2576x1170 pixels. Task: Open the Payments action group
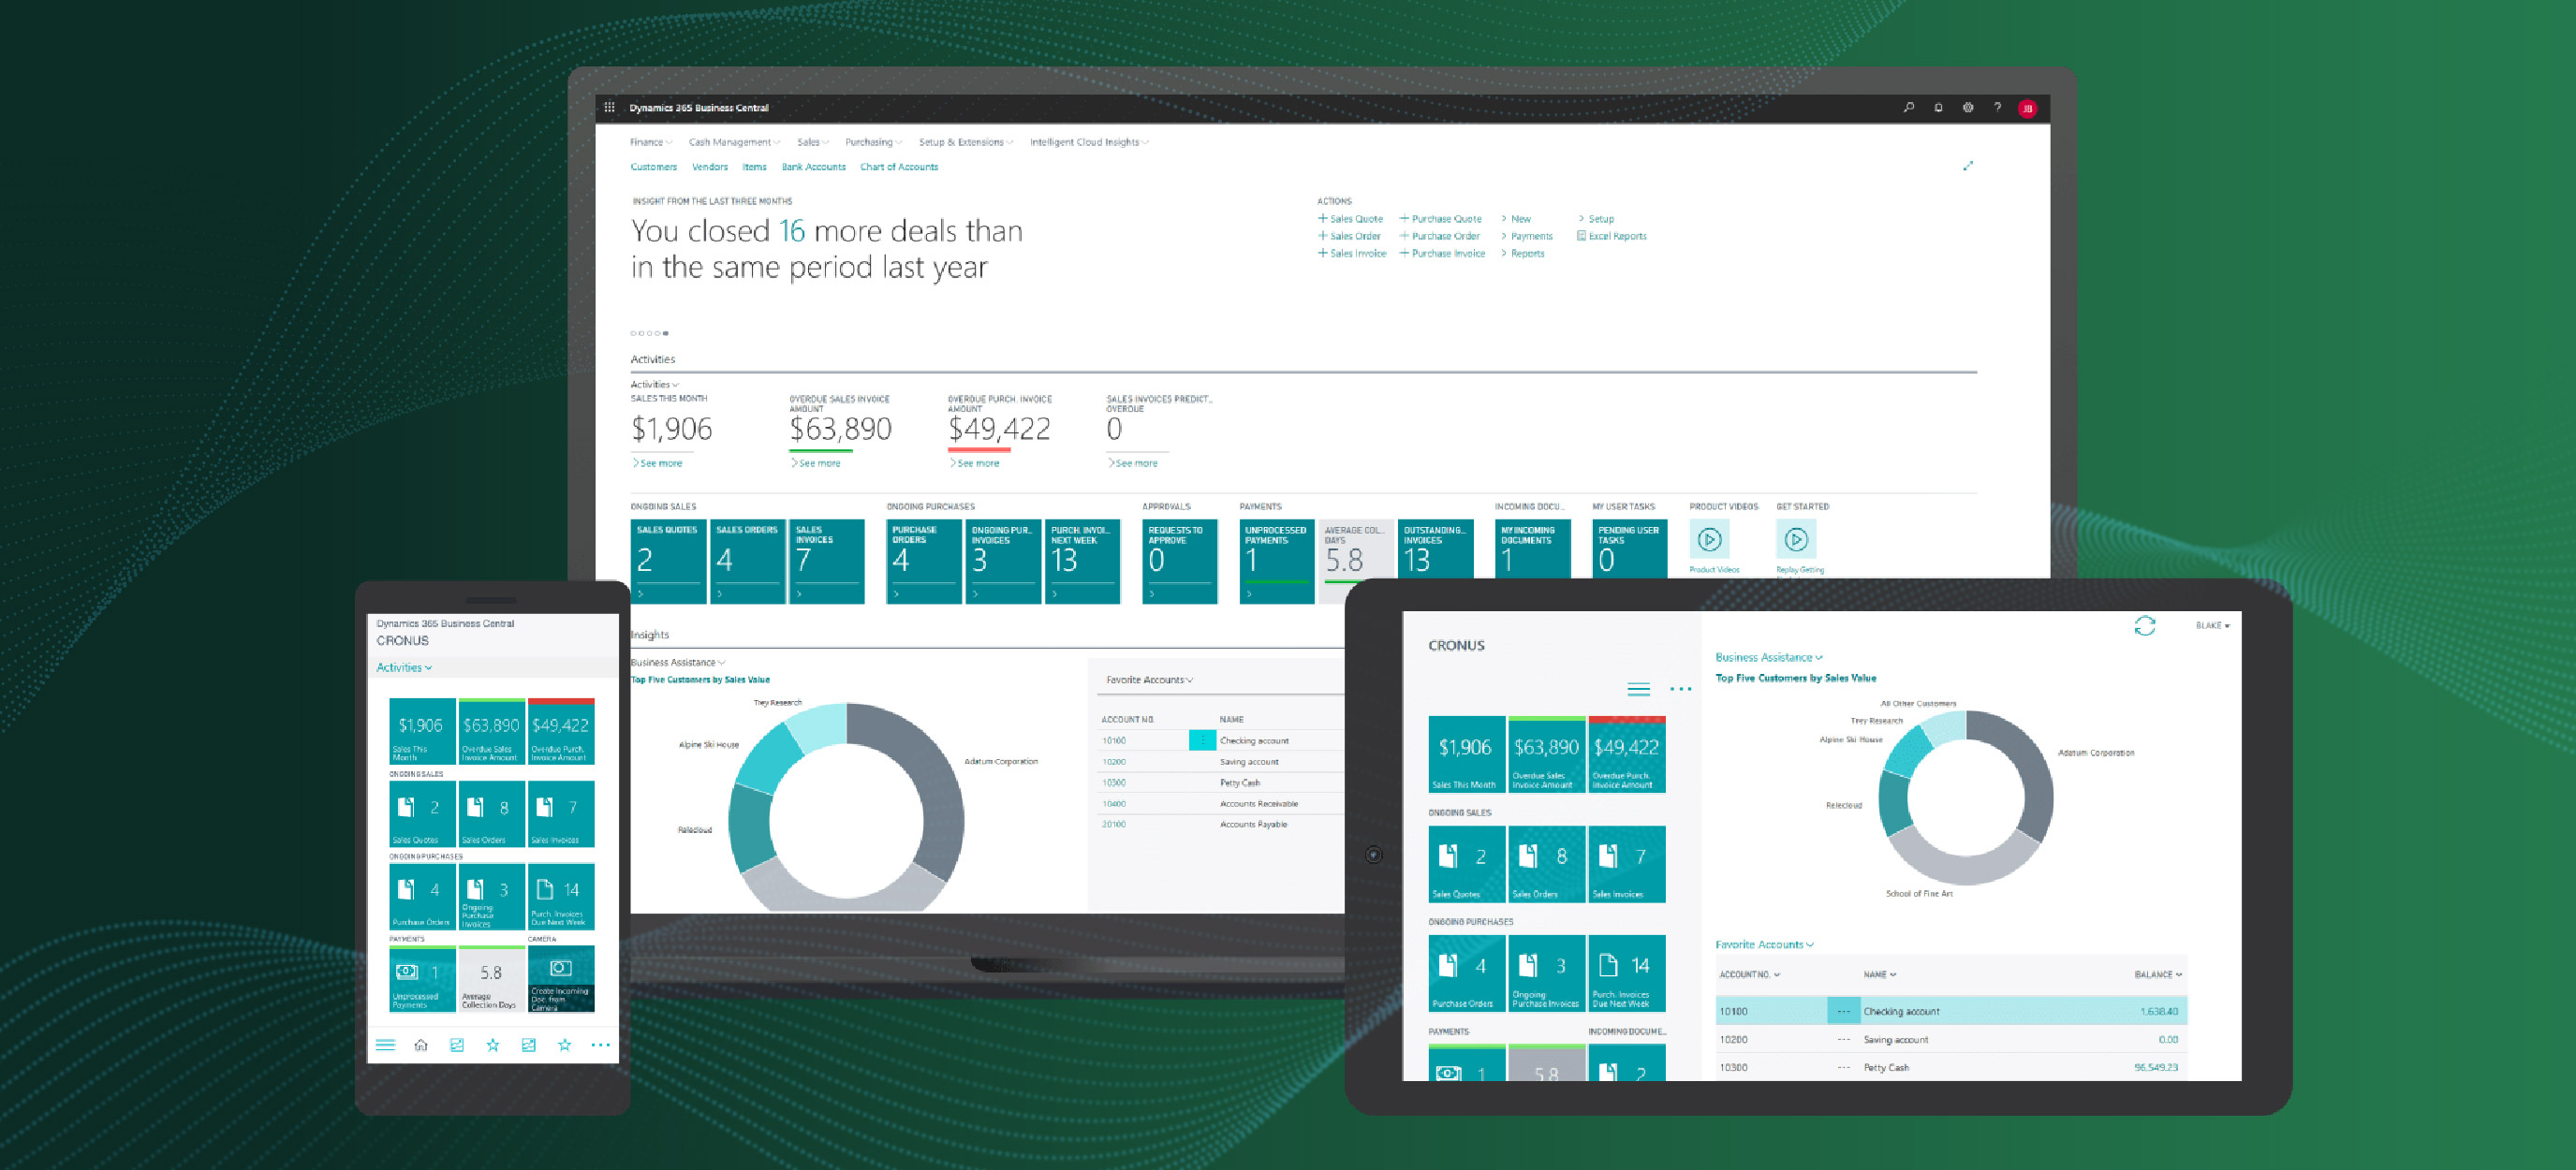(x=1527, y=236)
